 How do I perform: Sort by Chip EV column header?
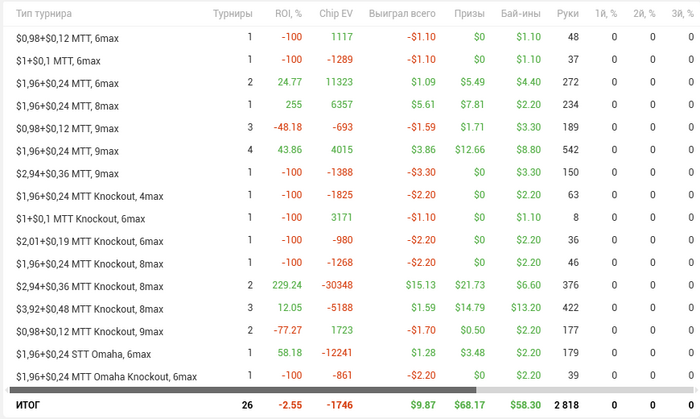335,14
